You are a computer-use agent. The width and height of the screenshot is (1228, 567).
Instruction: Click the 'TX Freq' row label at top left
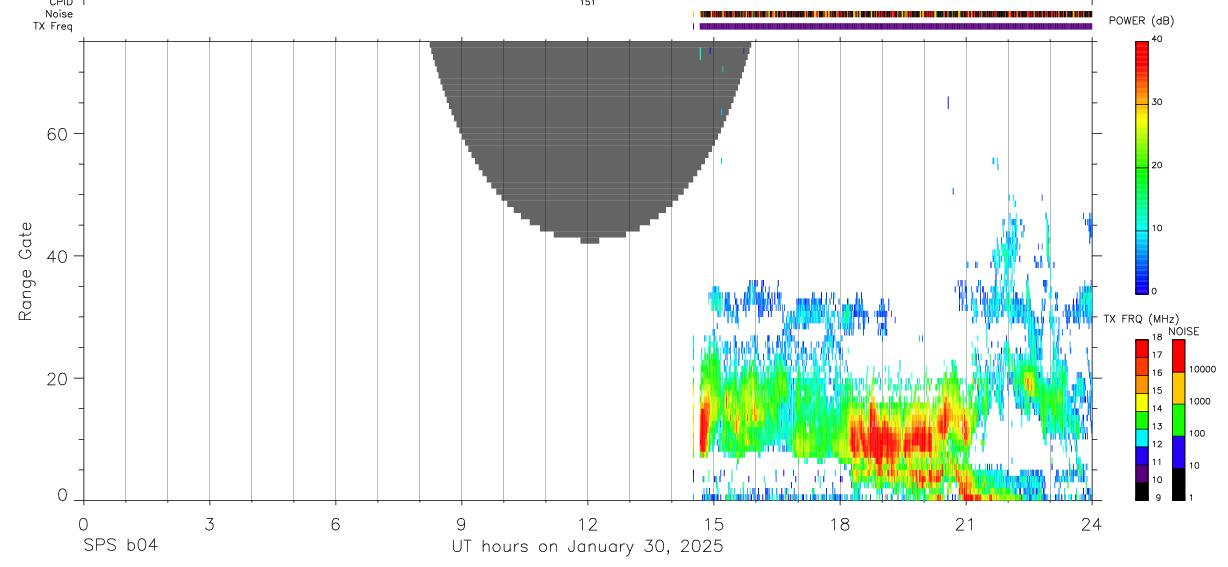coord(54,26)
